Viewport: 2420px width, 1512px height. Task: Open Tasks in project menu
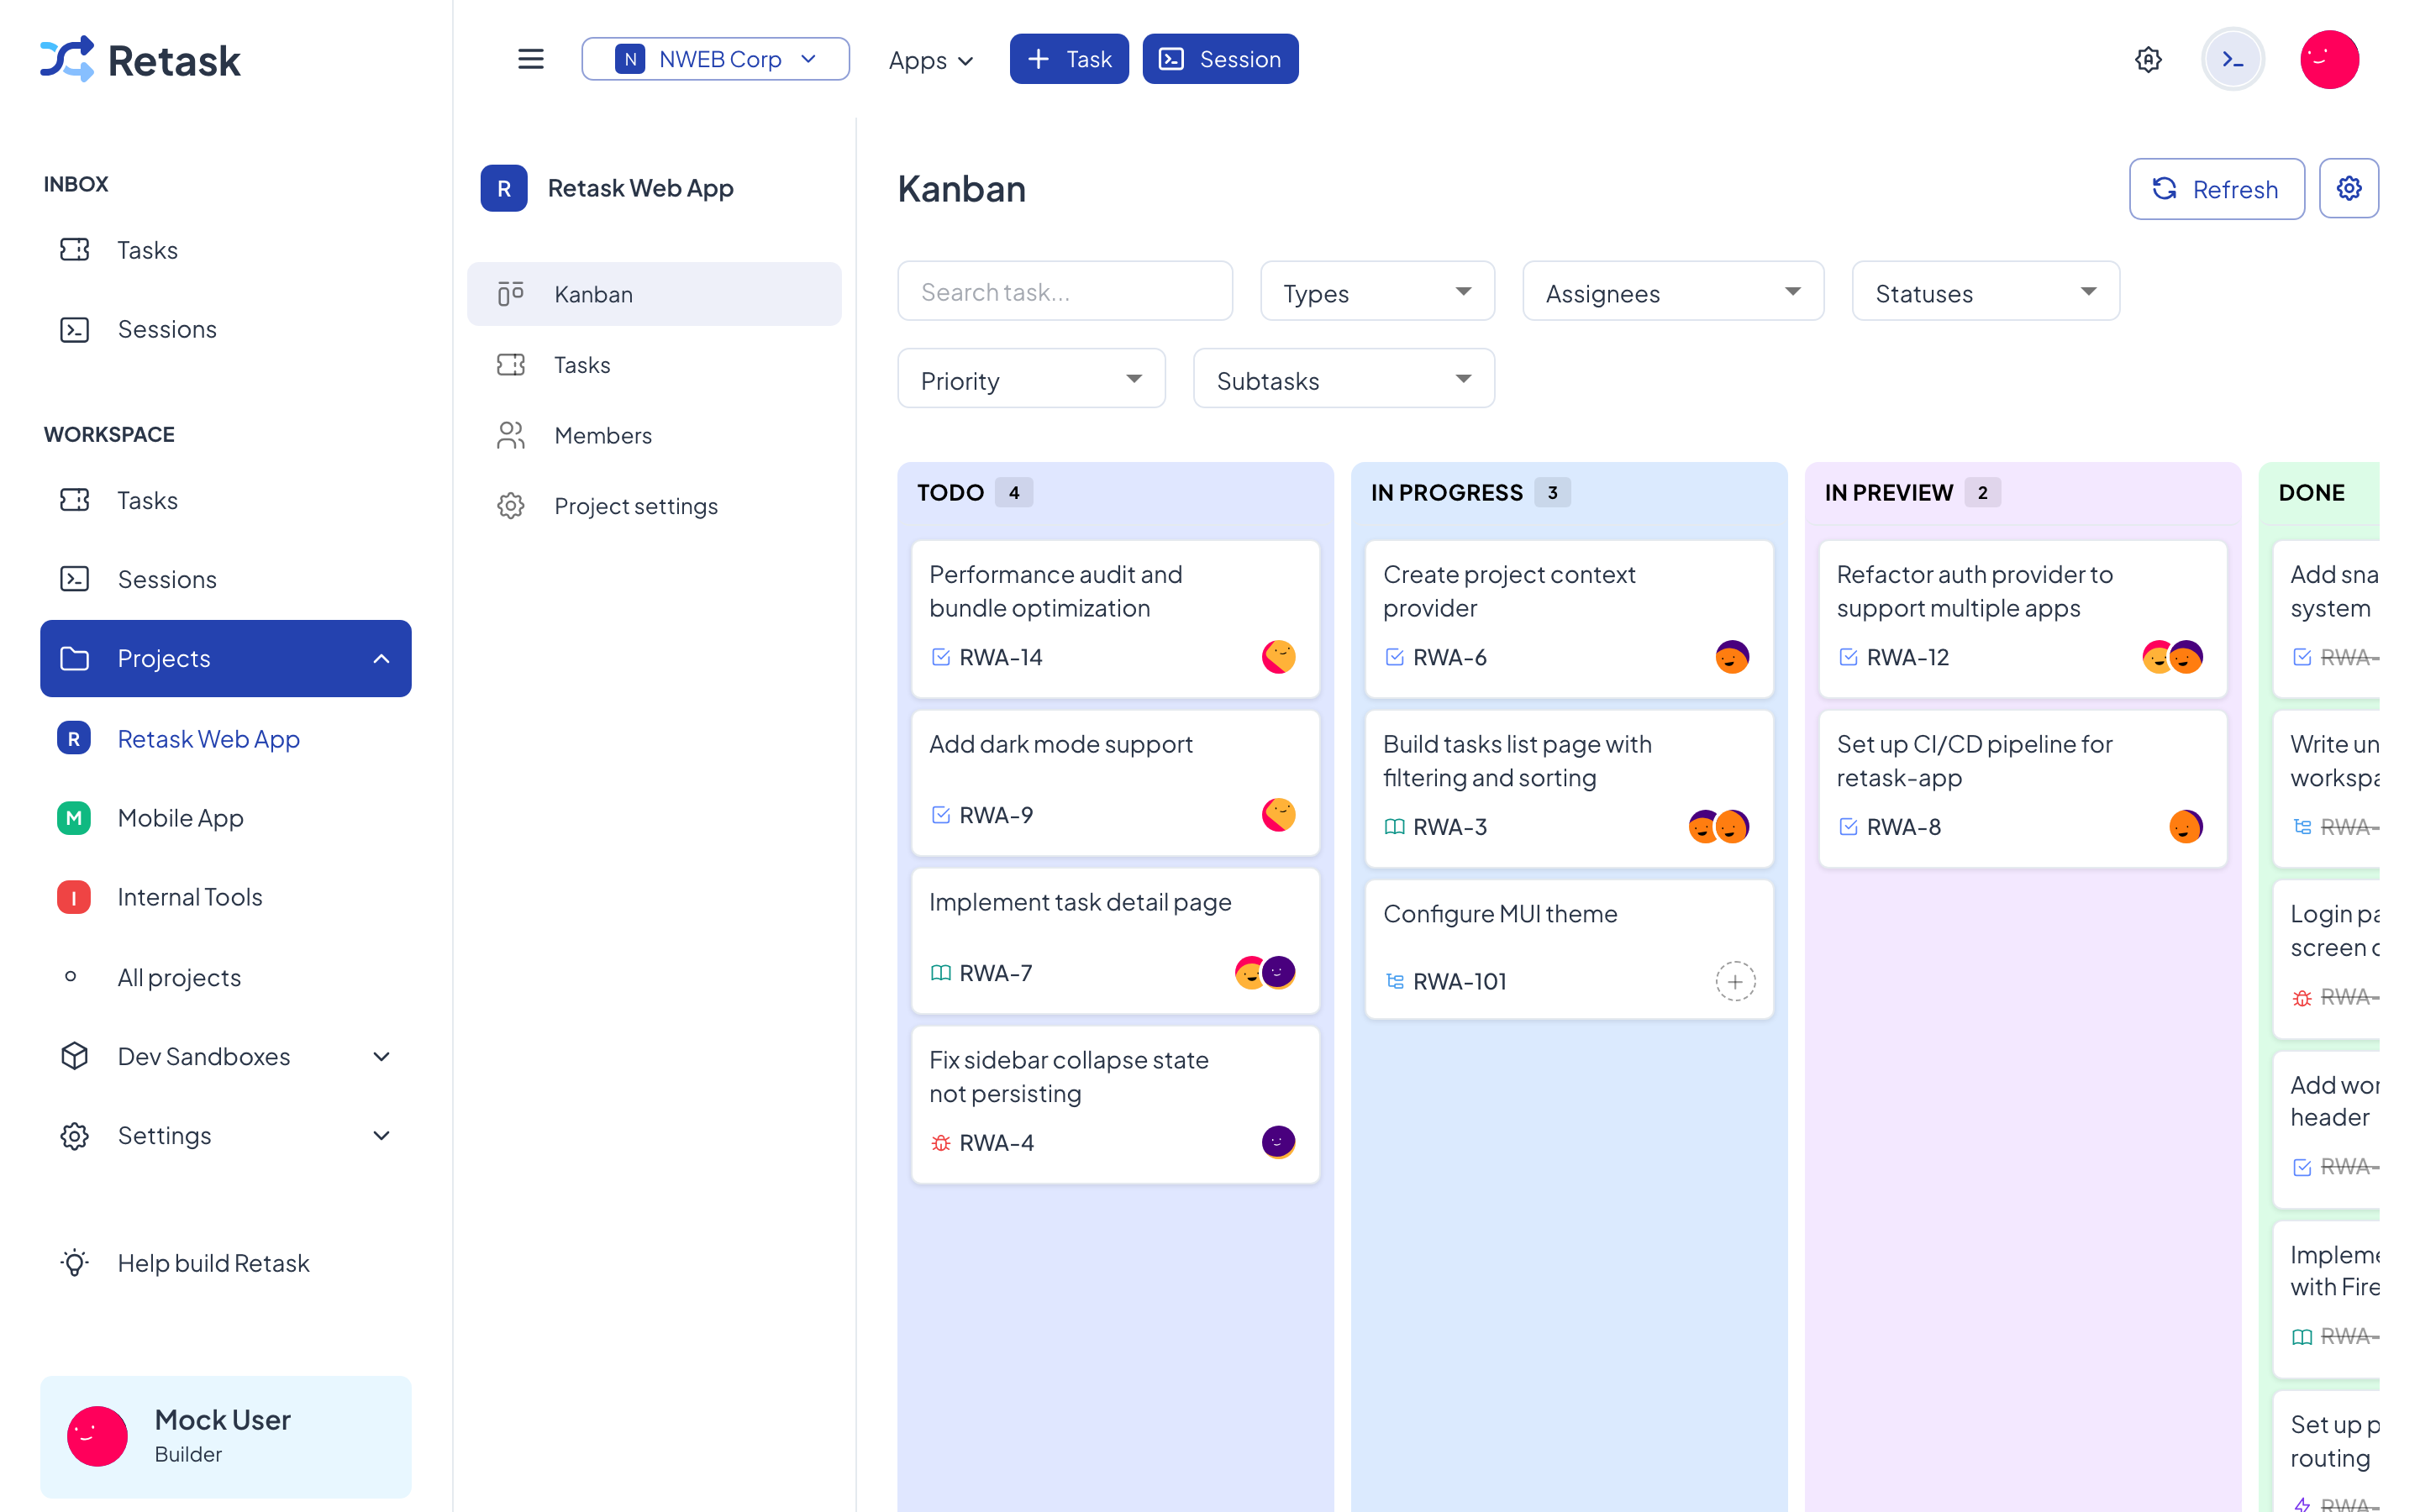coord(654,365)
